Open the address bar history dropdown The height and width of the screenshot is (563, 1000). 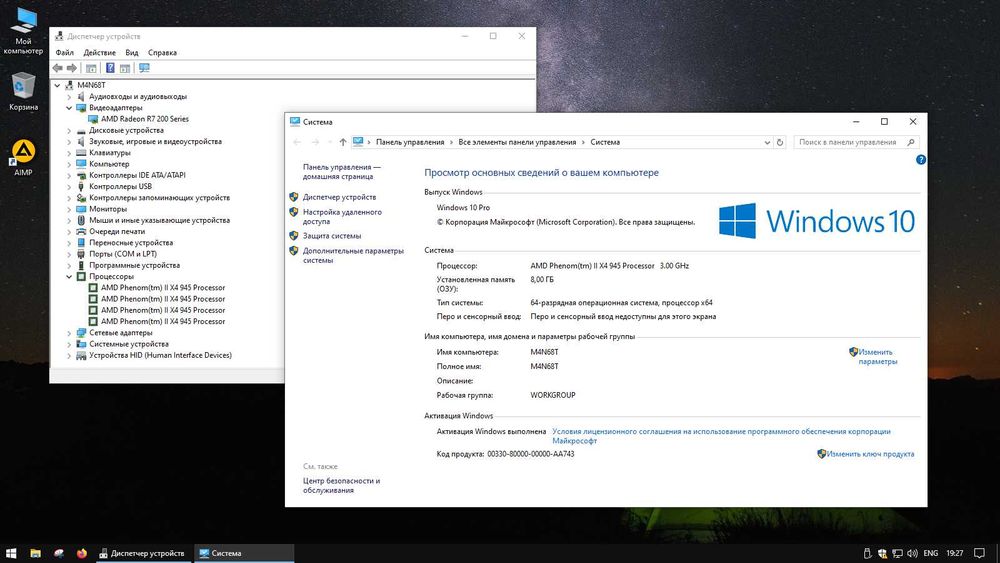(767, 142)
